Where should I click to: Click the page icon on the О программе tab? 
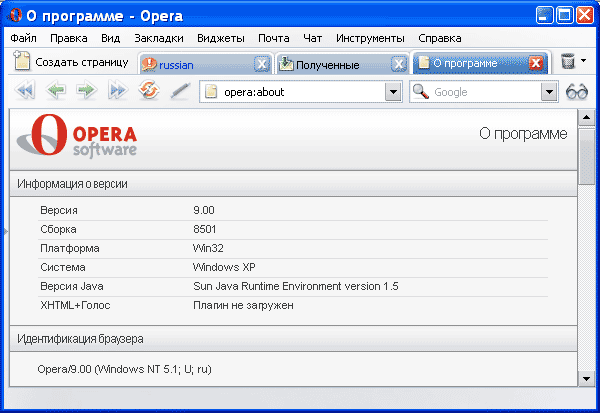coord(424,62)
